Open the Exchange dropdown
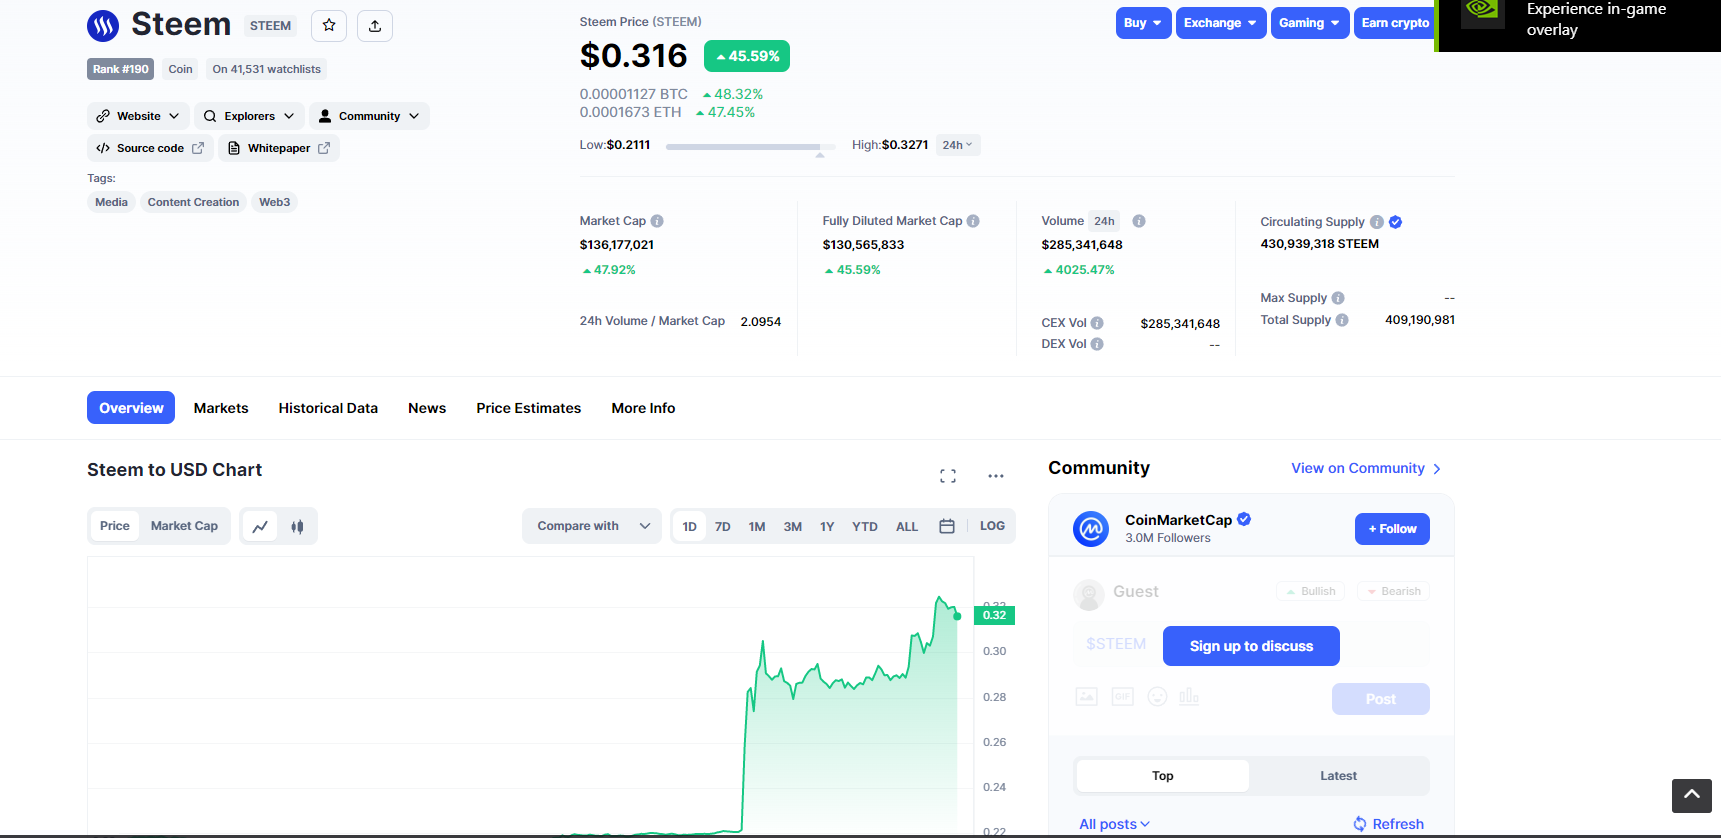 (1221, 23)
